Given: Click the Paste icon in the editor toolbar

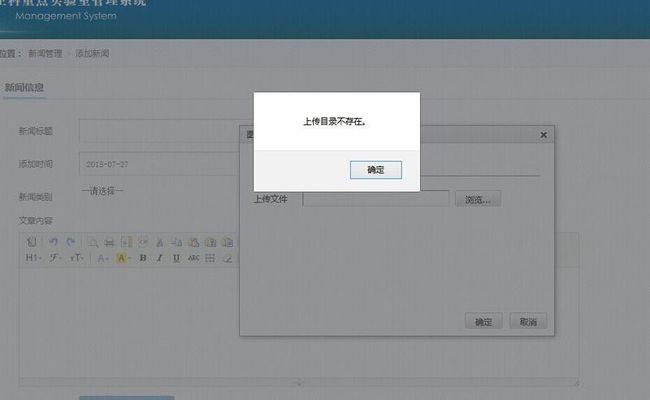Looking at the screenshot, I should (194, 242).
